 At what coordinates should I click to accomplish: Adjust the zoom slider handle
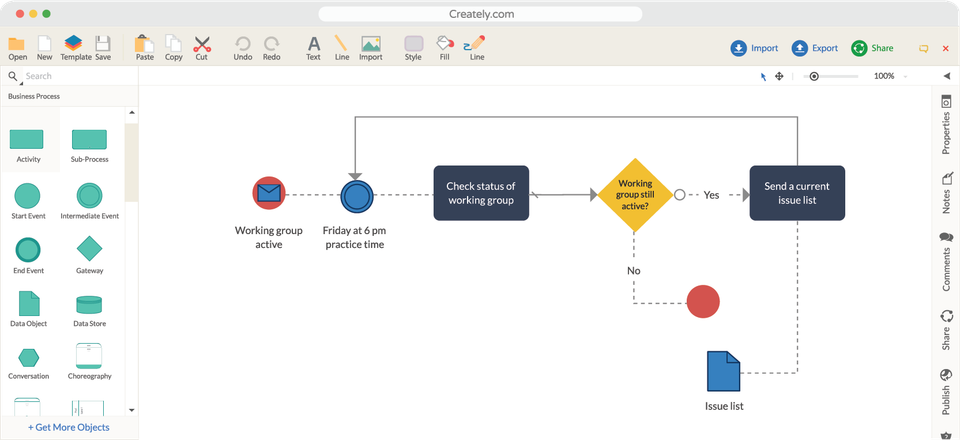814,76
